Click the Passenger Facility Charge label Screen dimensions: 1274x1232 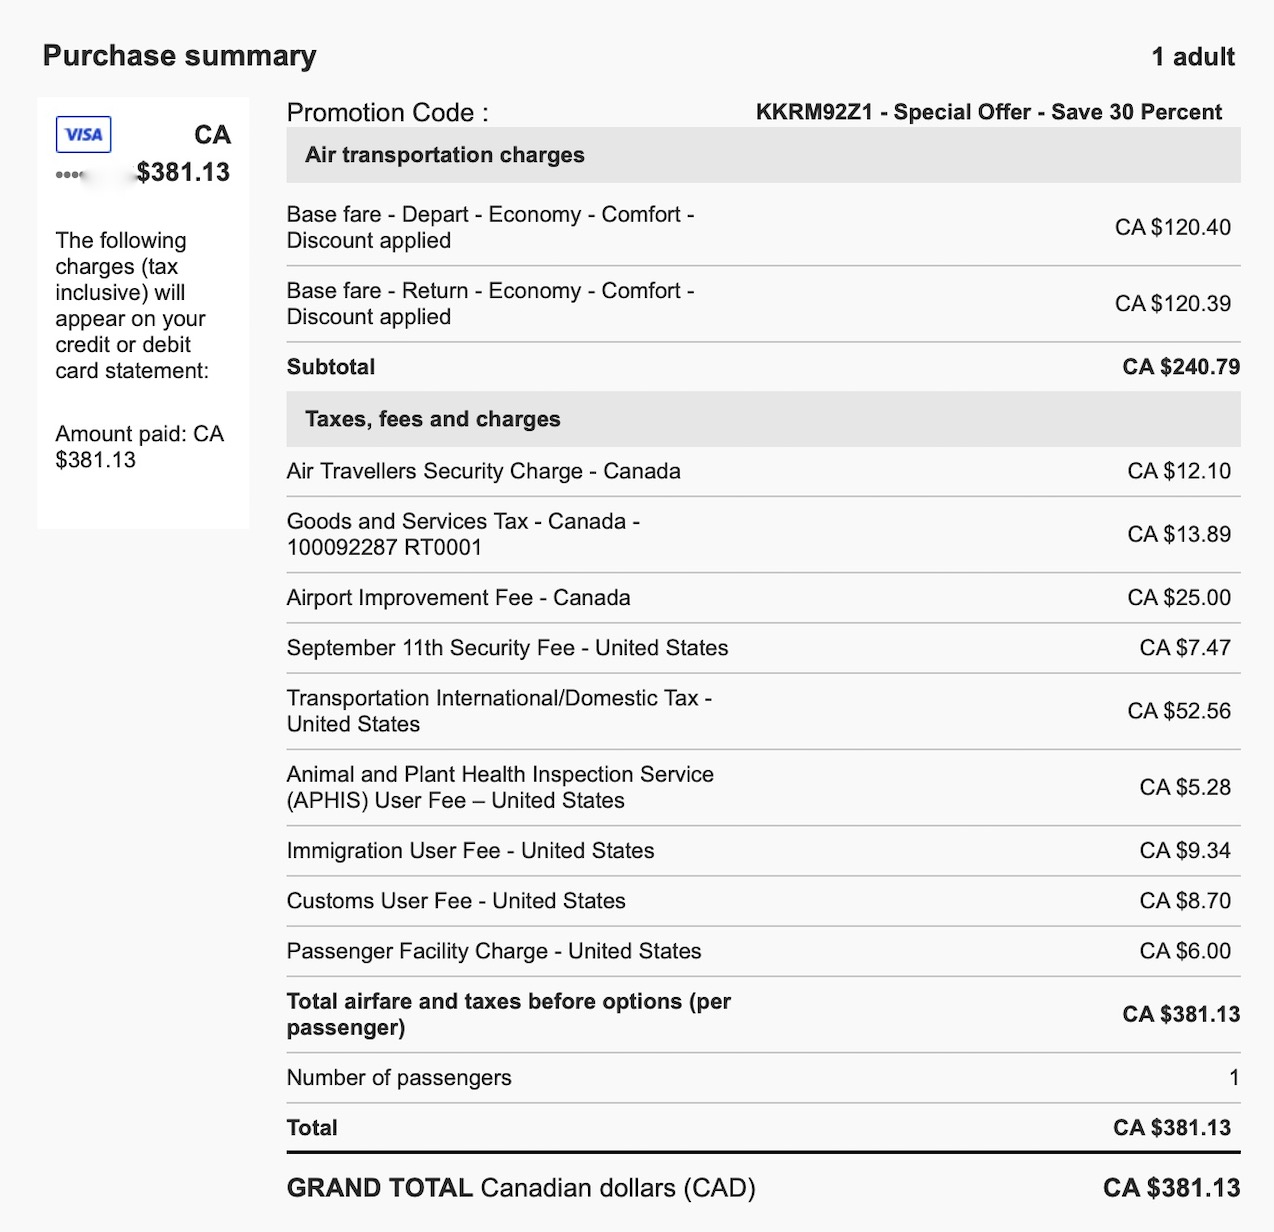pos(494,951)
